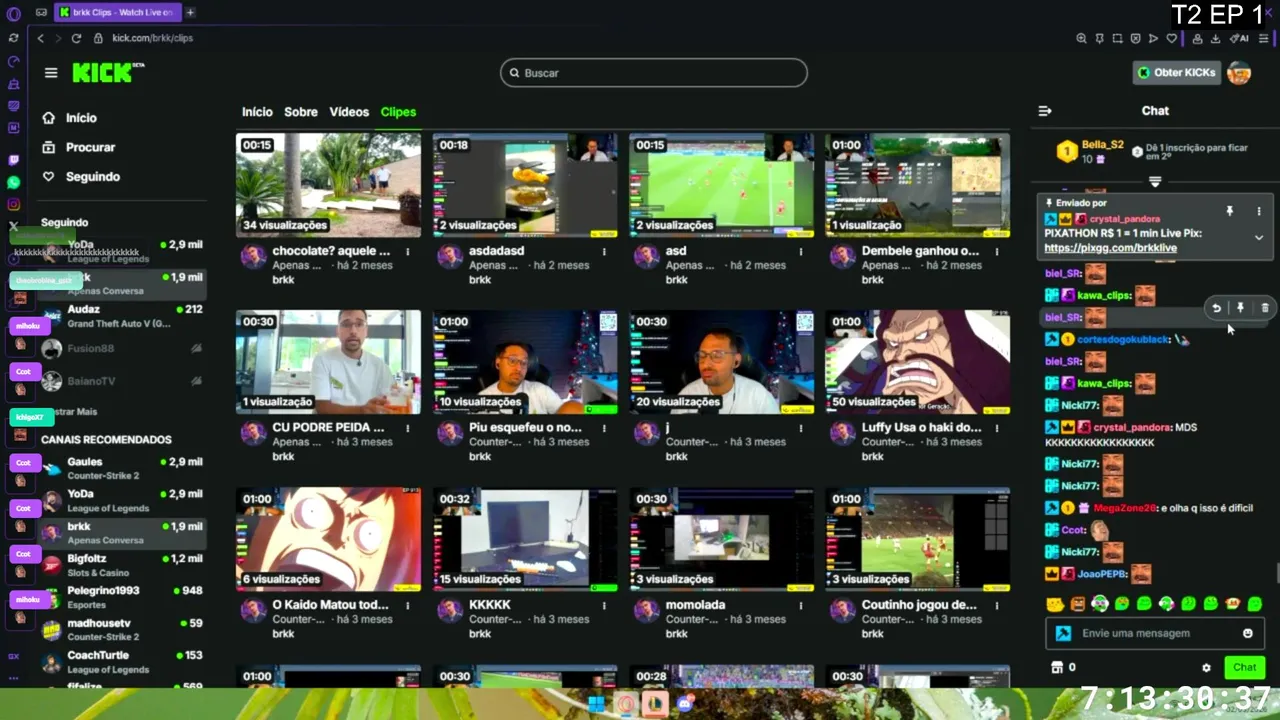Open options for clip 'KKKKK'
This screenshot has width=1280, height=720.
coord(604,605)
